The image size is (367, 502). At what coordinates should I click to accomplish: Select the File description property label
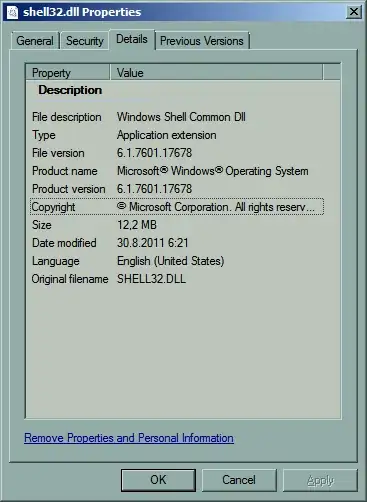[x=67, y=117]
